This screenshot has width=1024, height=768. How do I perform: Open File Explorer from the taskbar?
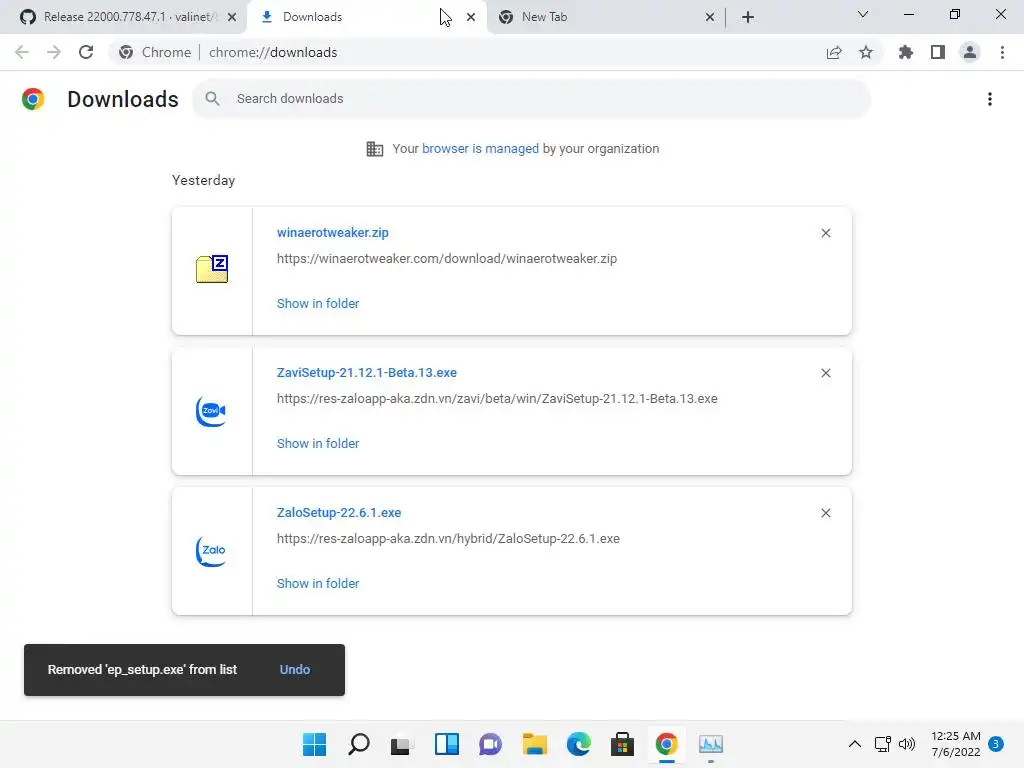pyautogui.click(x=535, y=744)
